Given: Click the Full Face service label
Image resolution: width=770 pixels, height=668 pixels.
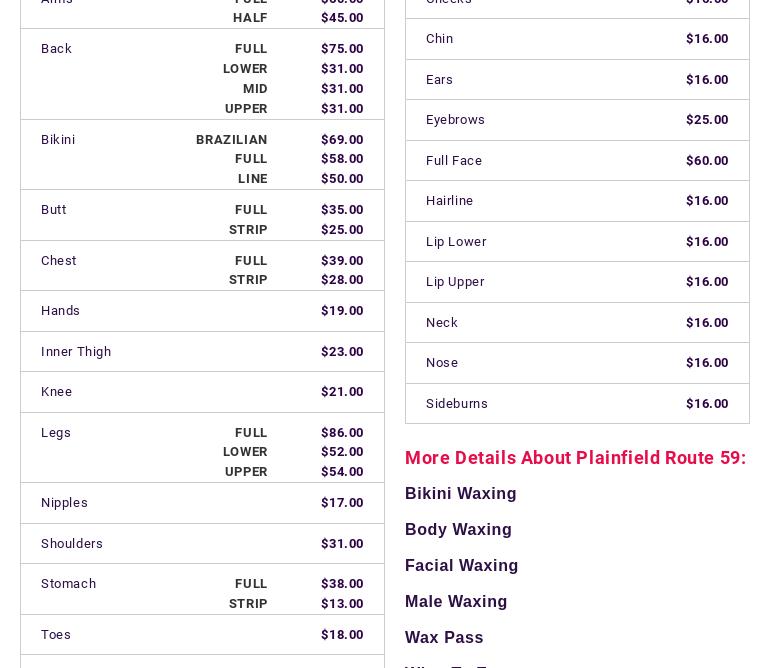Looking at the screenshot, I should [454, 160].
